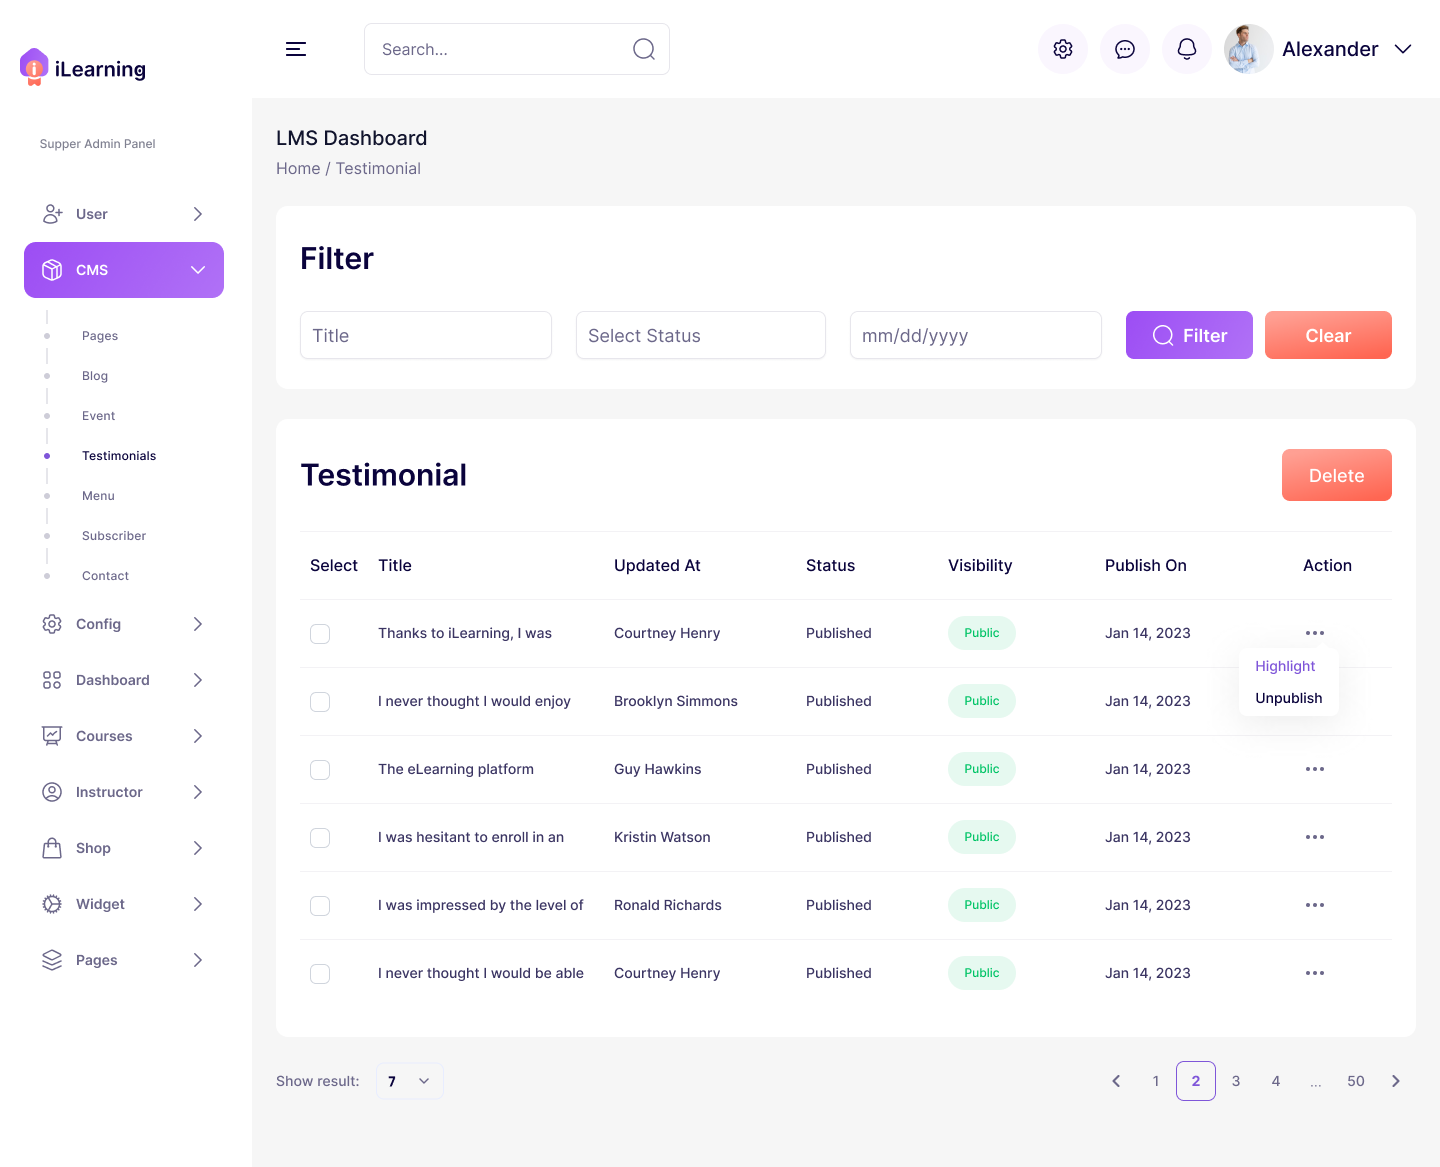Open actions menu for Ronald Richards row
The width and height of the screenshot is (1440, 1167).
pyautogui.click(x=1315, y=905)
